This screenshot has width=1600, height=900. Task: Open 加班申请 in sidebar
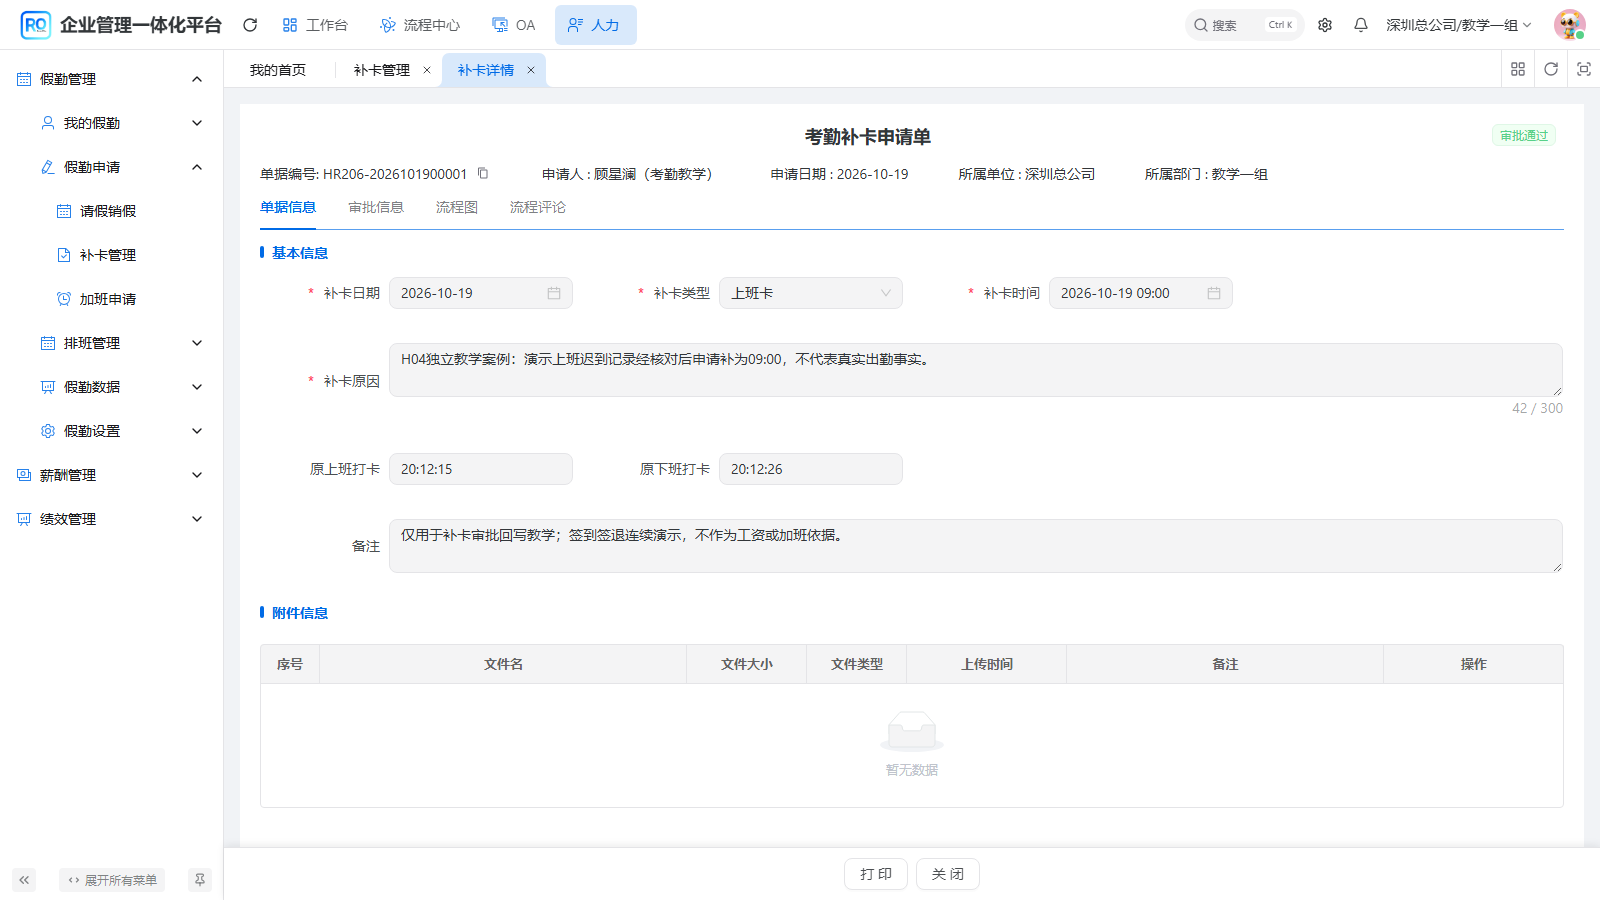(108, 299)
